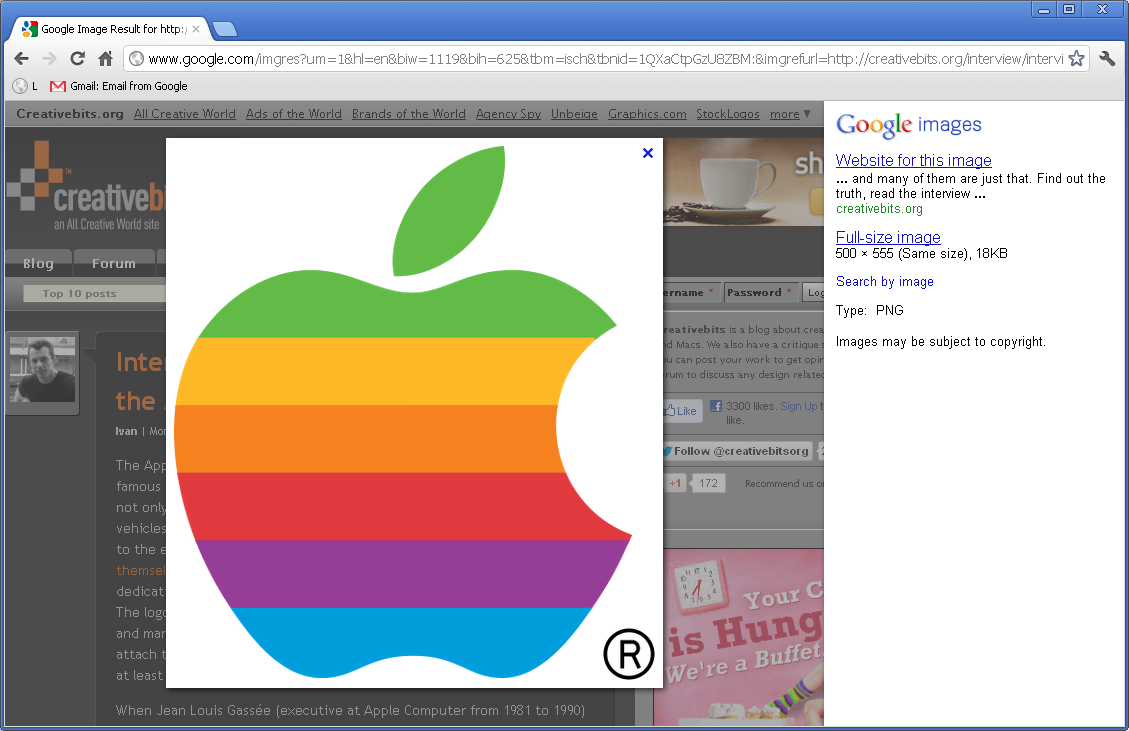This screenshot has height=731, width=1129.
Task: Reload the page with the refresh icon
Action: (x=78, y=58)
